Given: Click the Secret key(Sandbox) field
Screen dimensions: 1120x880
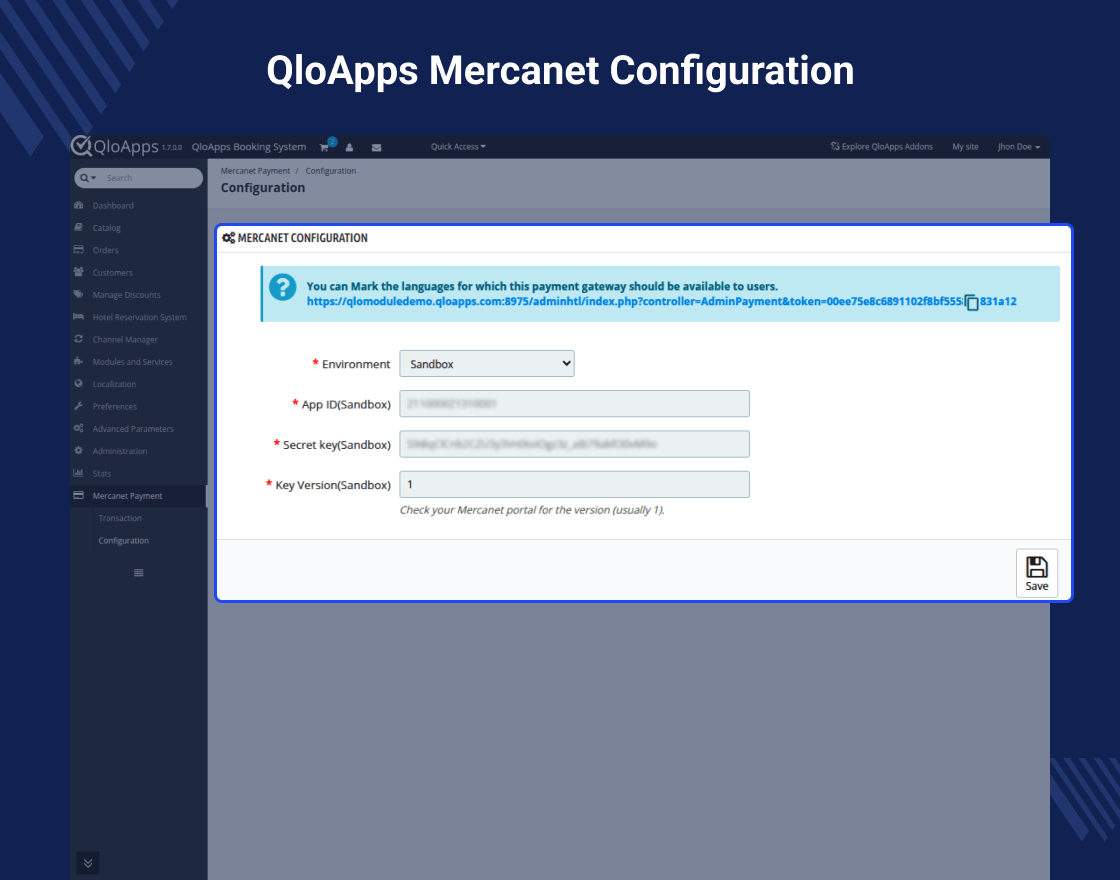Looking at the screenshot, I should [574, 444].
